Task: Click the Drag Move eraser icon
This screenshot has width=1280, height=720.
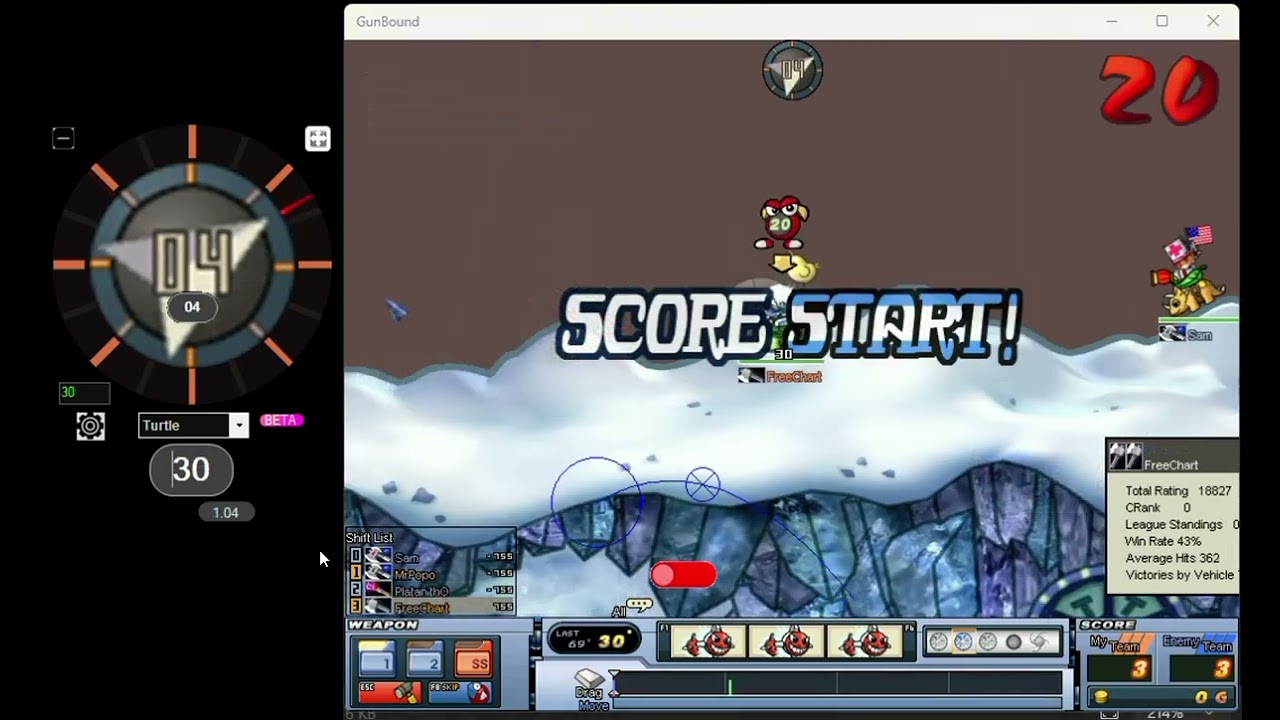Action: [590, 679]
